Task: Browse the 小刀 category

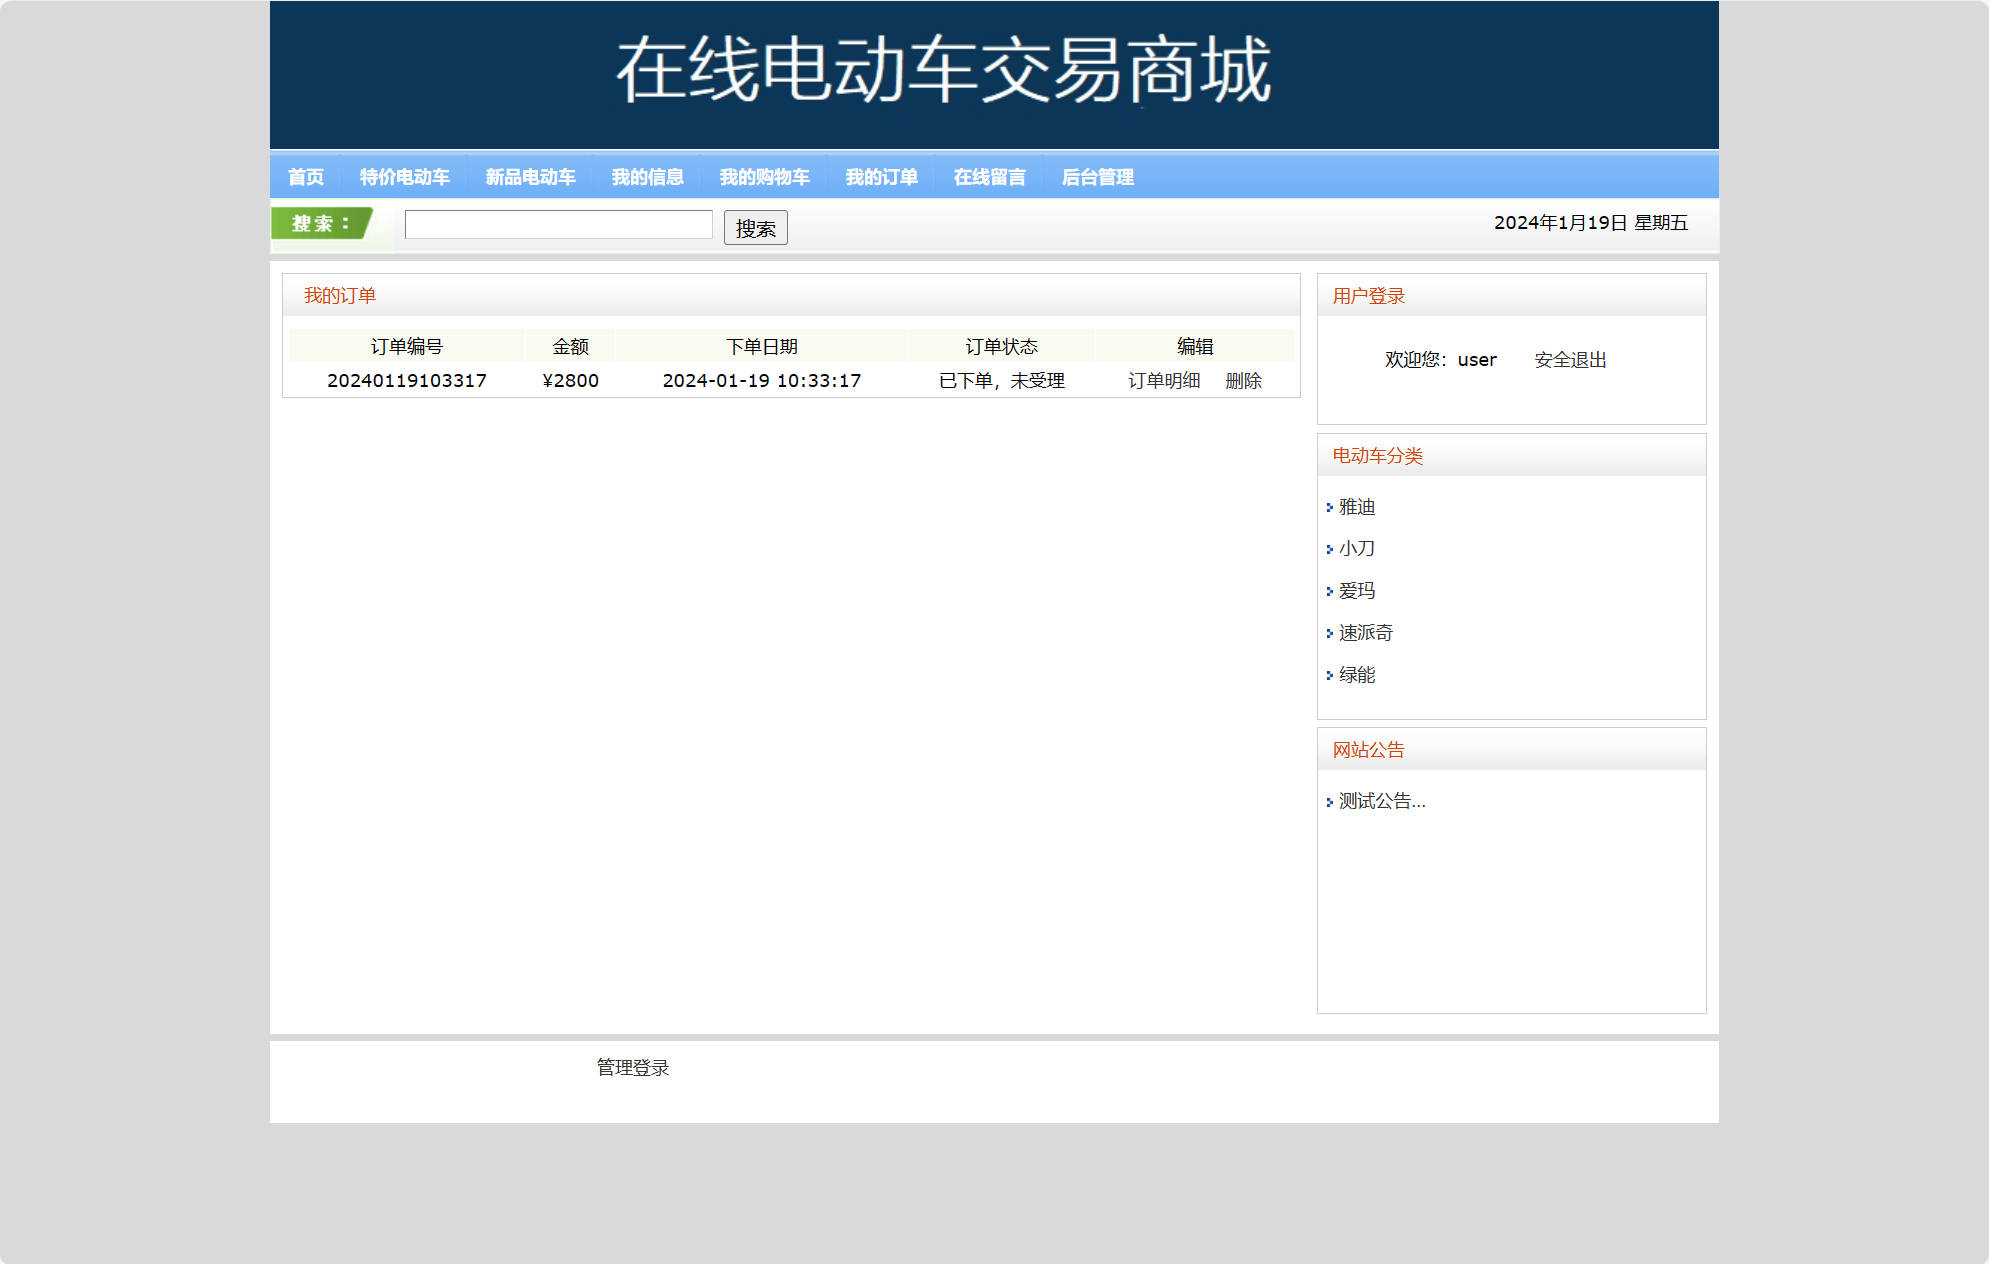Action: tap(1356, 549)
